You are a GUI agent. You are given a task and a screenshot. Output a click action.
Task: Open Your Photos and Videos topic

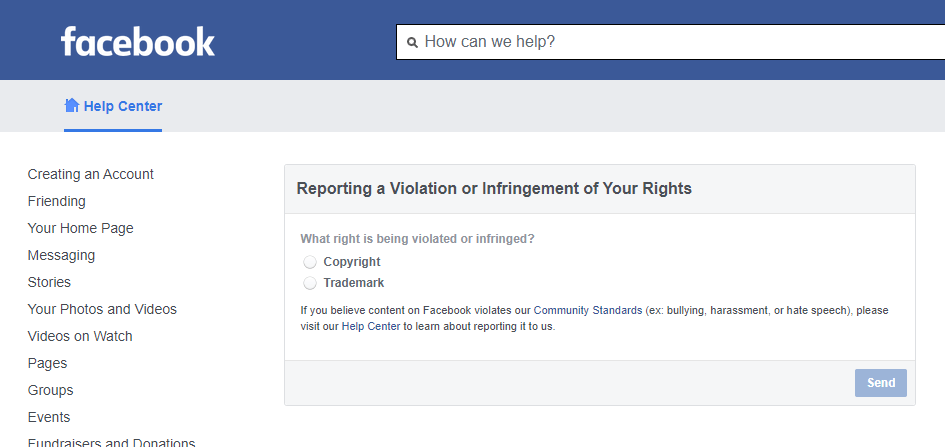(102, 309)
